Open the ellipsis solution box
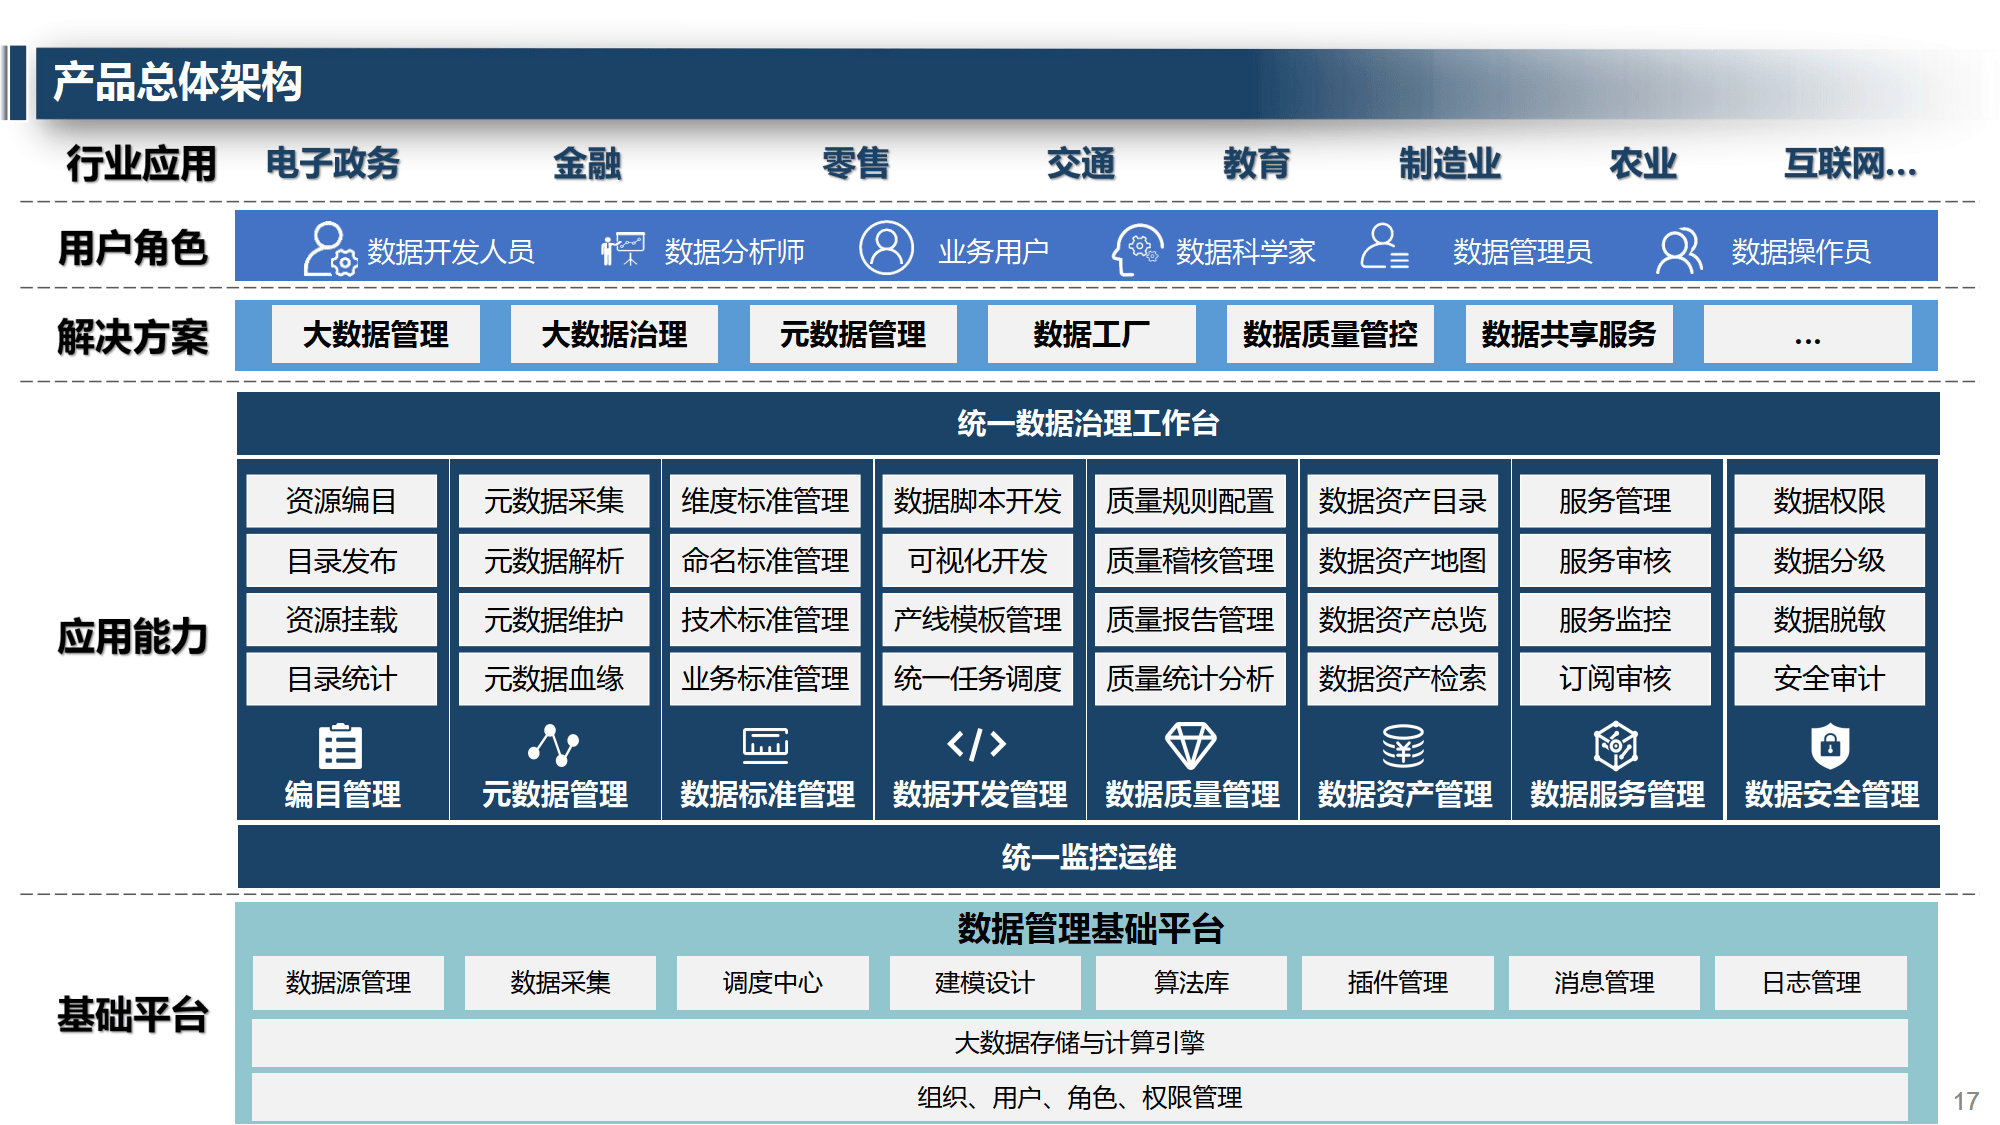The image size is (2000, 1125). (1807, 335)
